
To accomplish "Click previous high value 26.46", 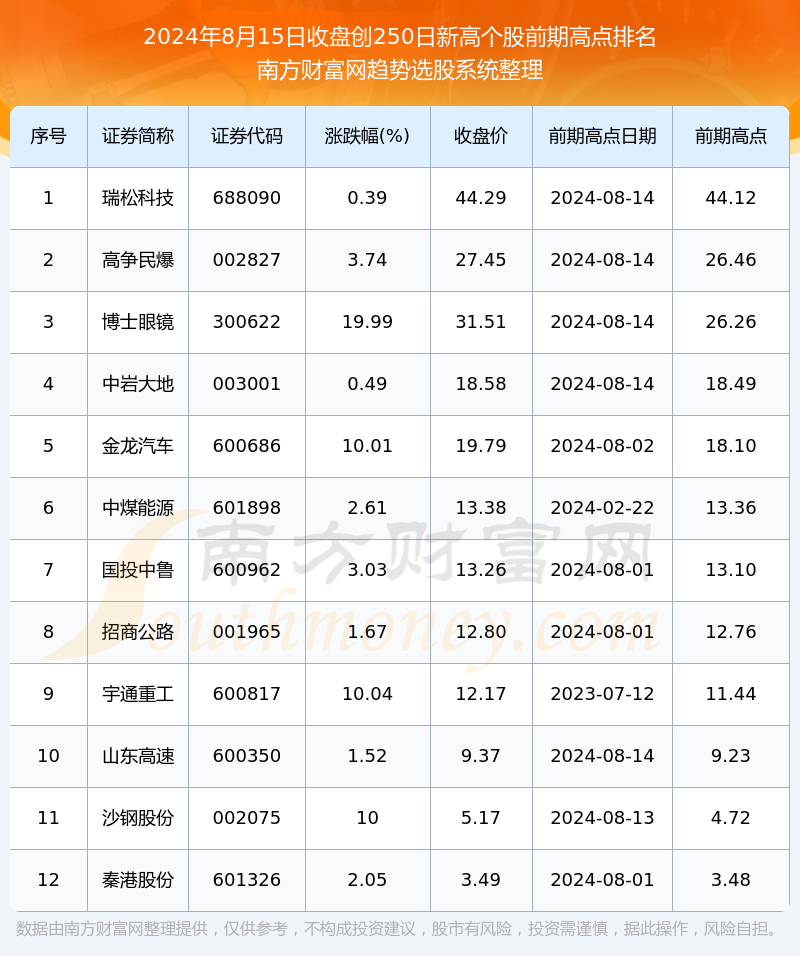I will pos(730,260).
